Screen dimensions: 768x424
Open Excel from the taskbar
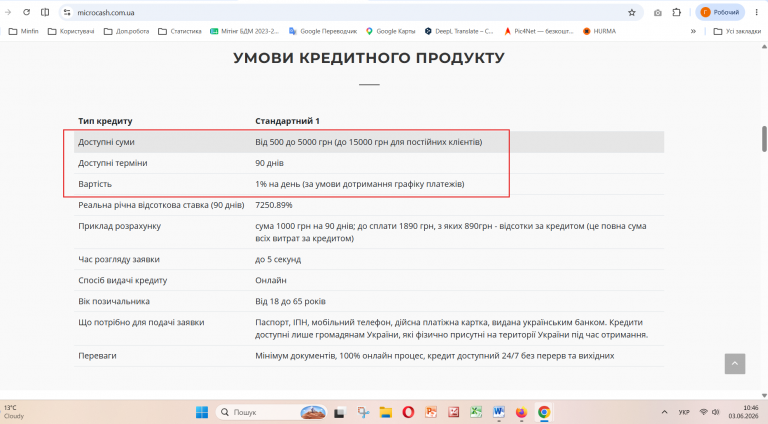point(476,412)
